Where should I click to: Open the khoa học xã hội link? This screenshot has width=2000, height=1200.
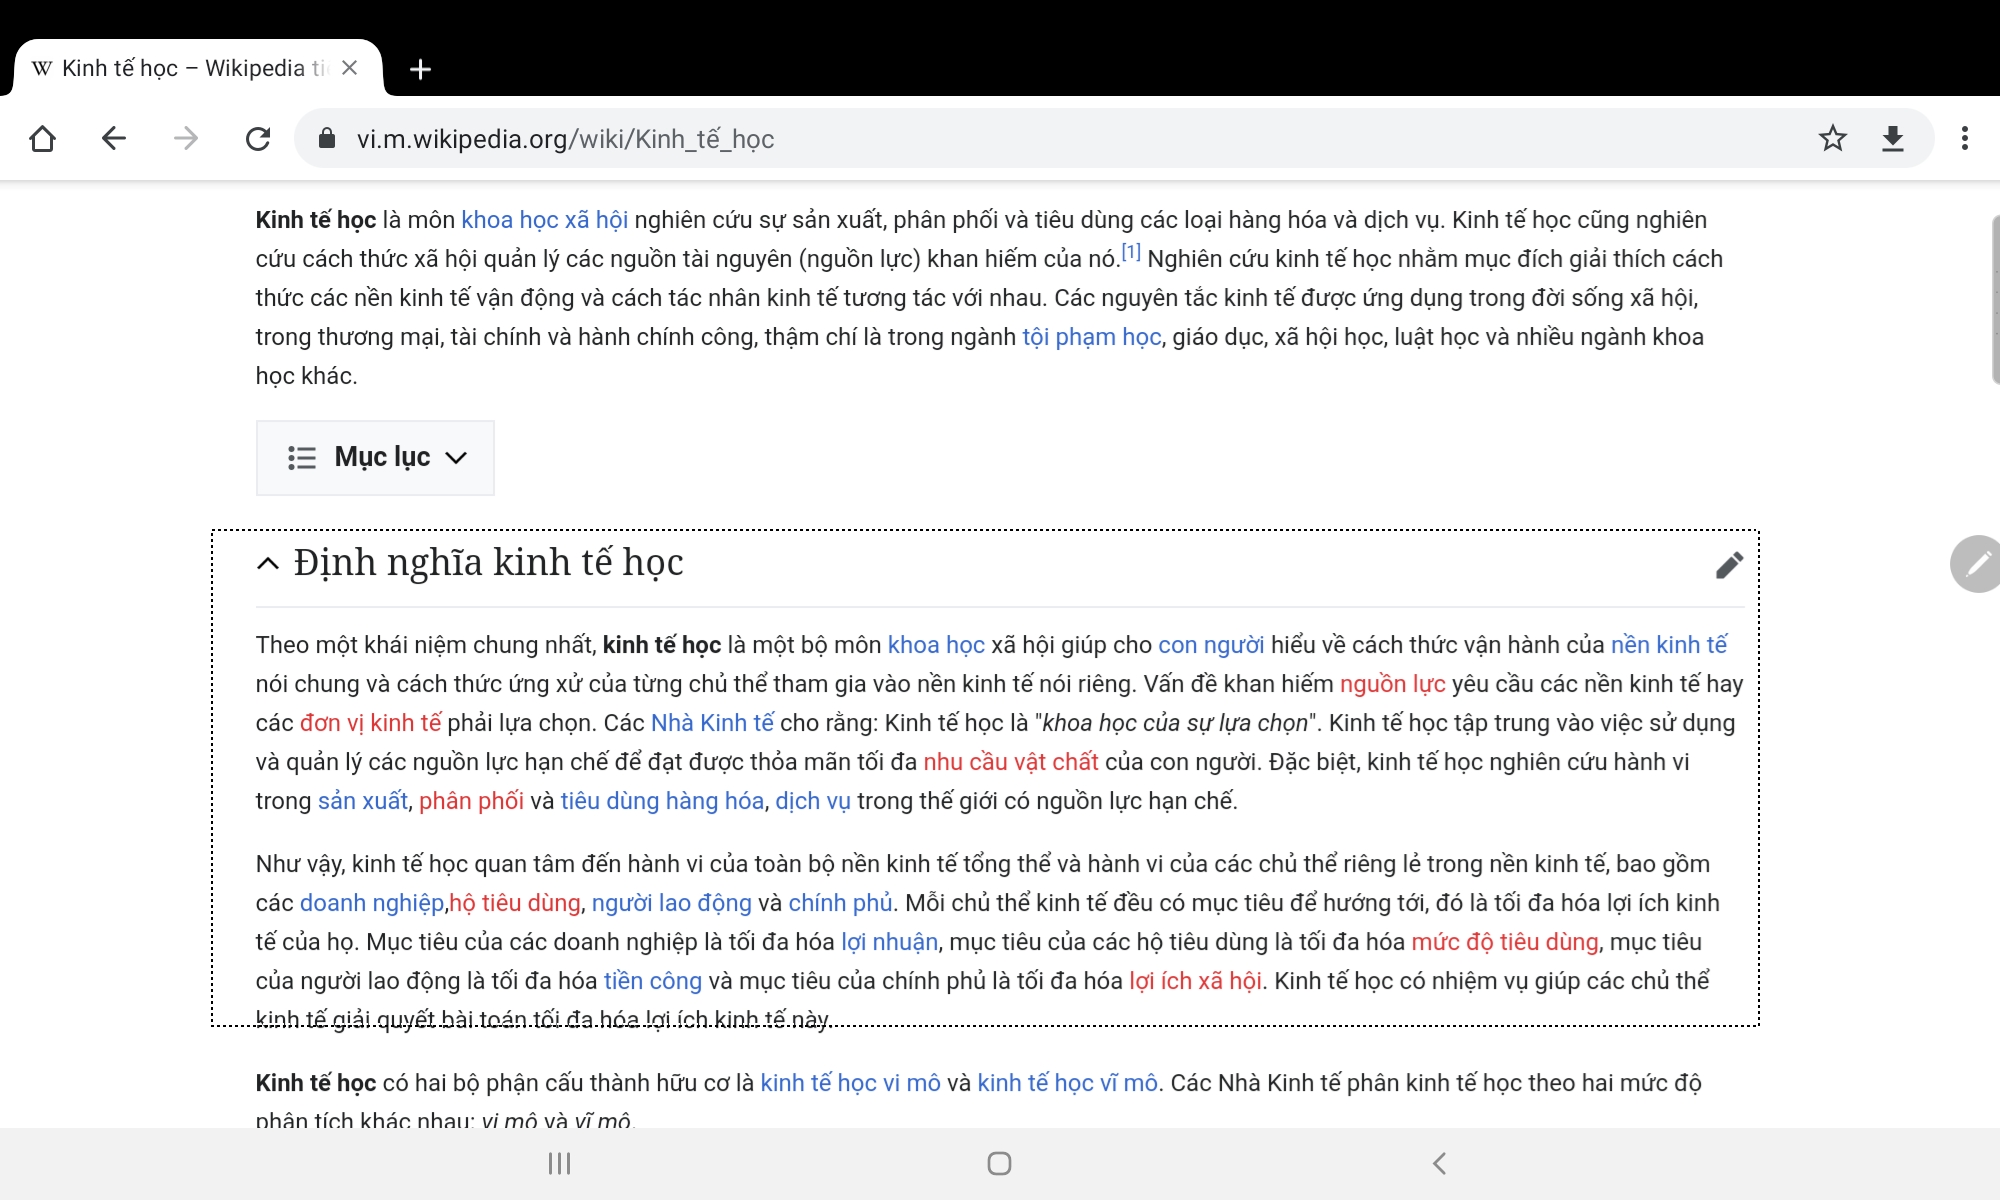544,220
